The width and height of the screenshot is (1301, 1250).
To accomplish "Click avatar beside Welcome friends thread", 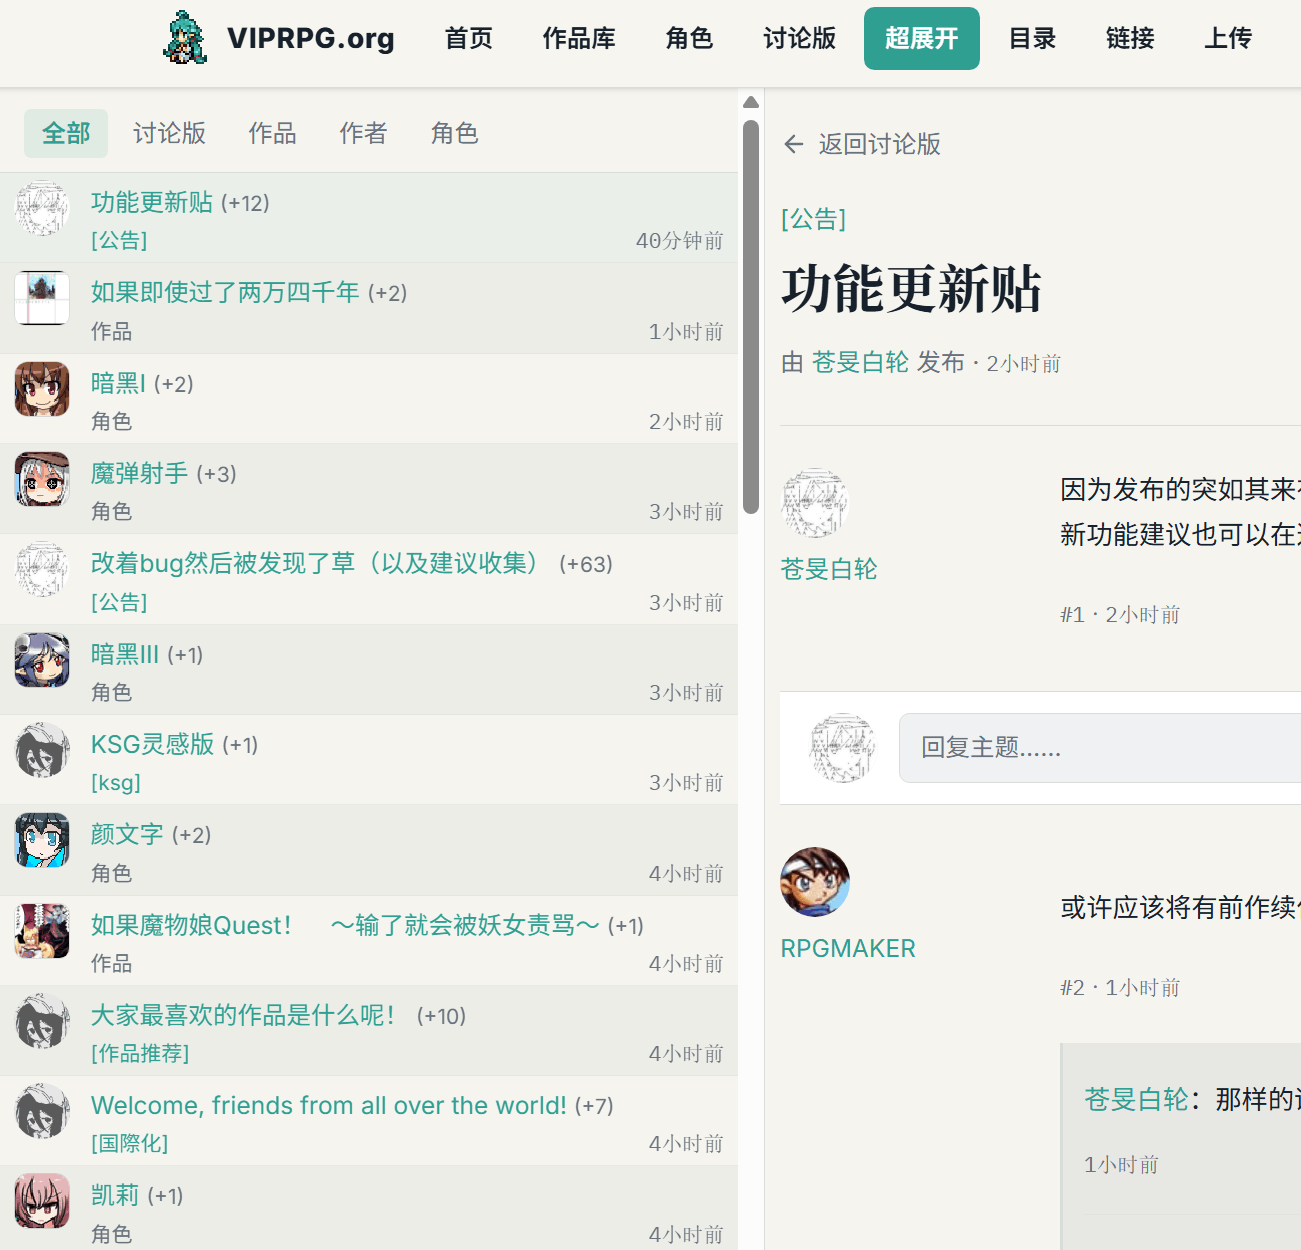I will (42, 1111).
